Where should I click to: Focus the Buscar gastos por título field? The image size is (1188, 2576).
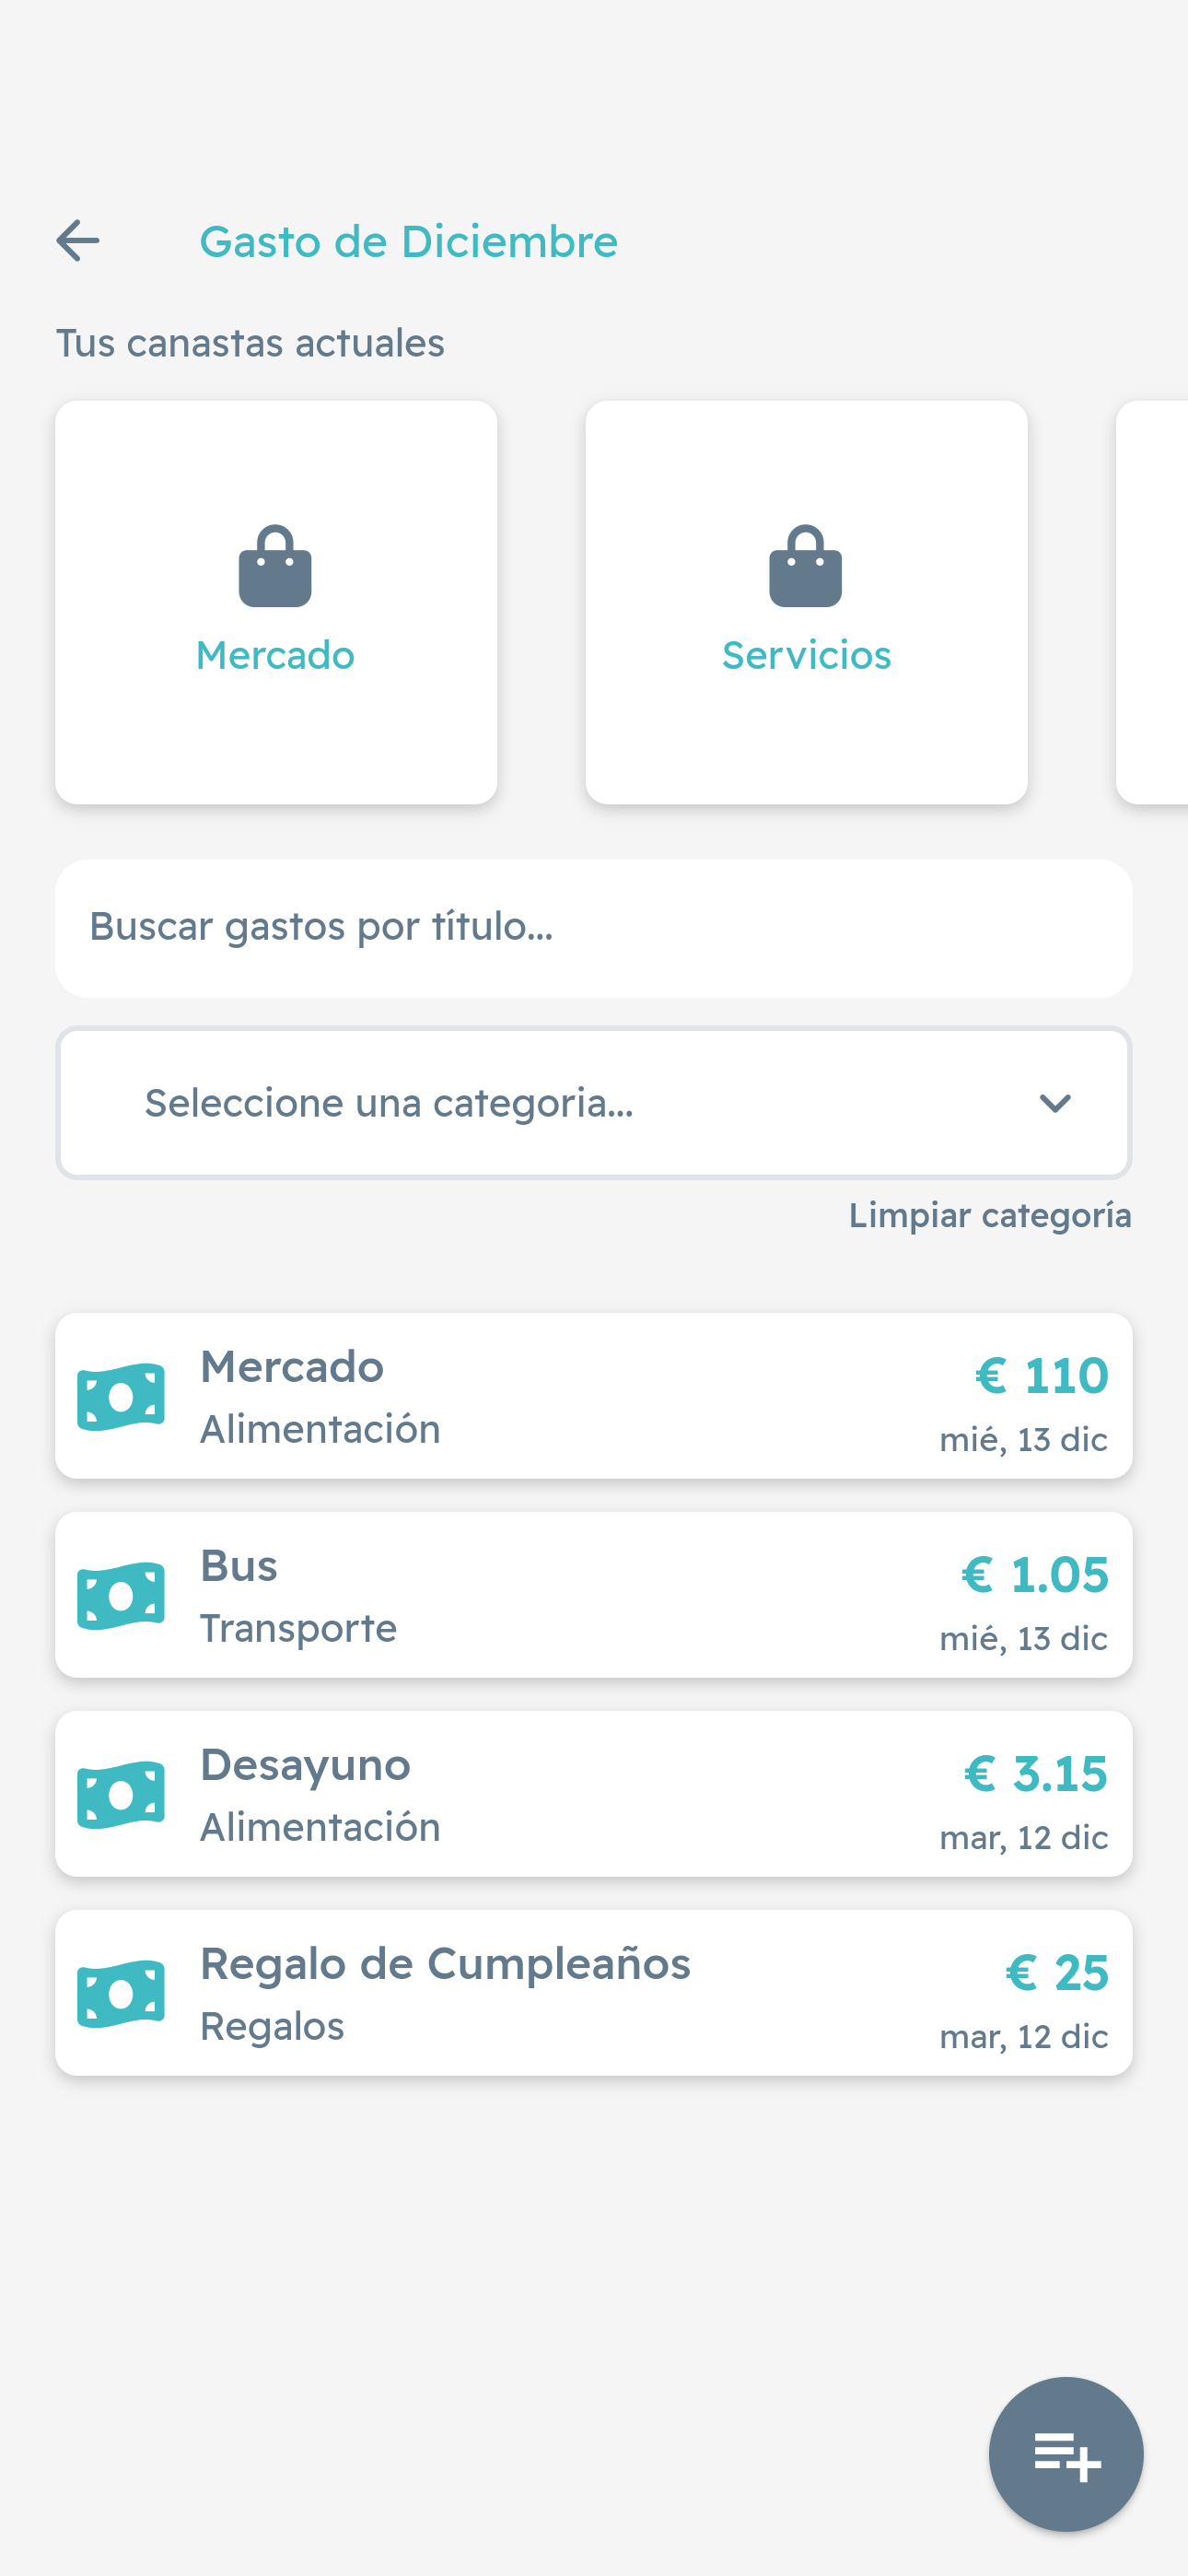coord(593,927)
